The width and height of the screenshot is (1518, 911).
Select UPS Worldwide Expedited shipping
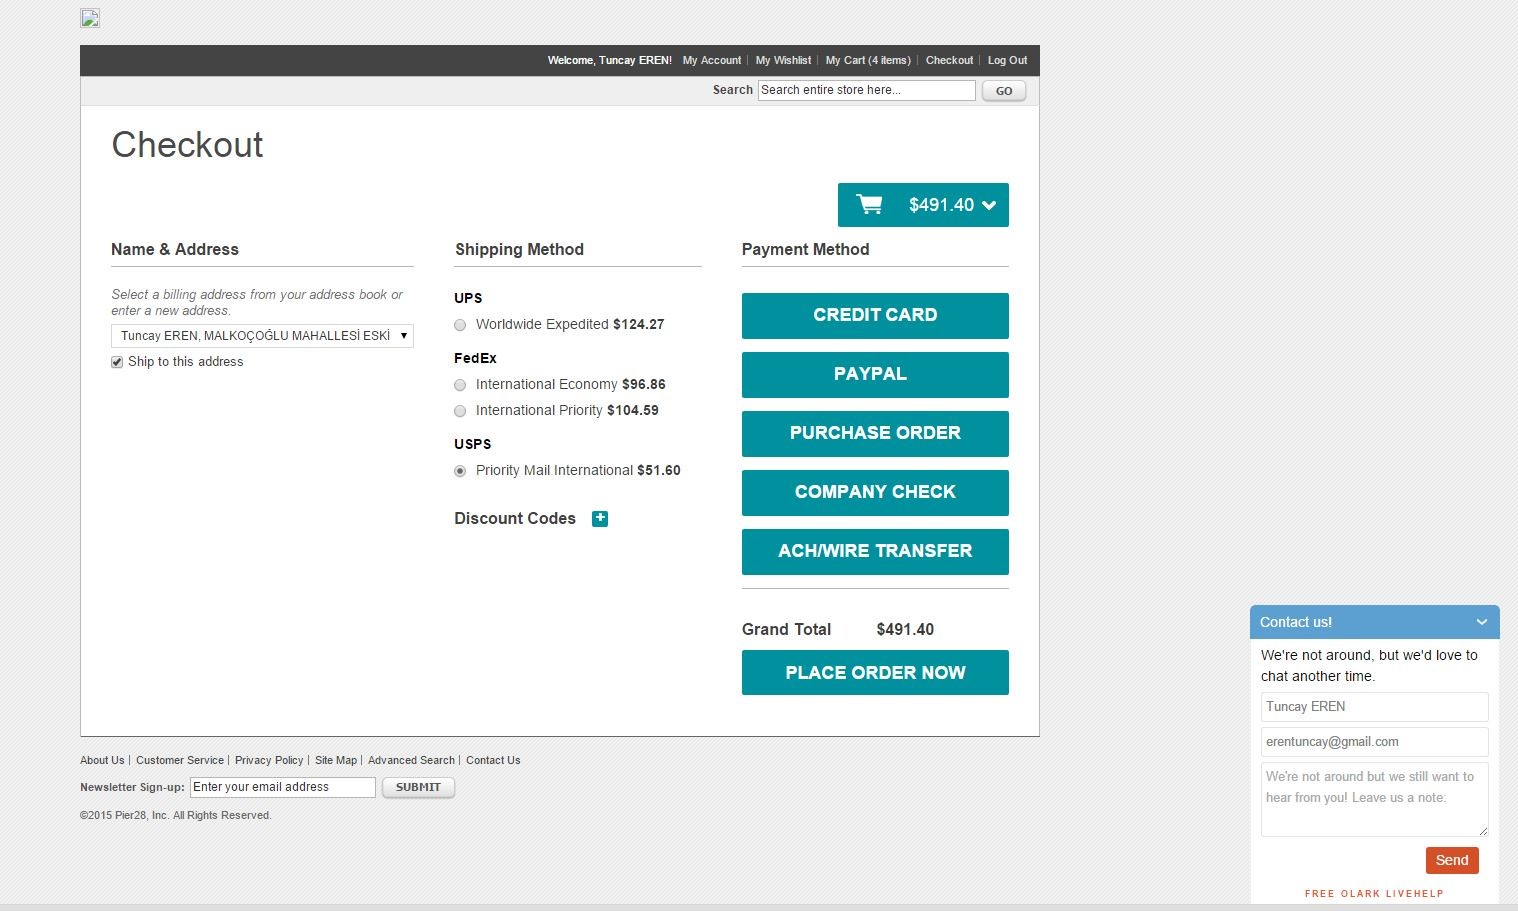[x=460, y=325]
